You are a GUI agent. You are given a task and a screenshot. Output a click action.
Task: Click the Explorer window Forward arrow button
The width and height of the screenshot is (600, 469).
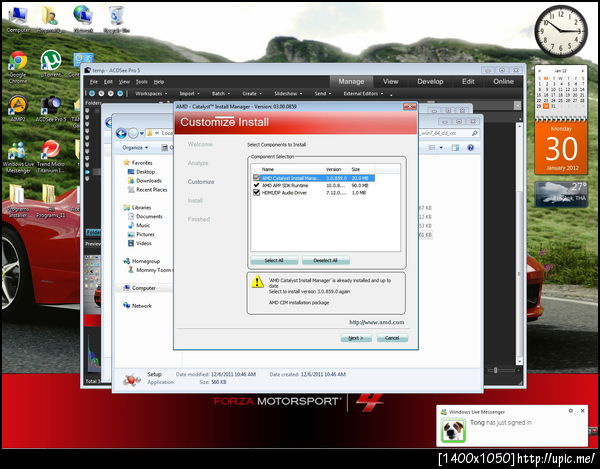click(x=133, y=133)
